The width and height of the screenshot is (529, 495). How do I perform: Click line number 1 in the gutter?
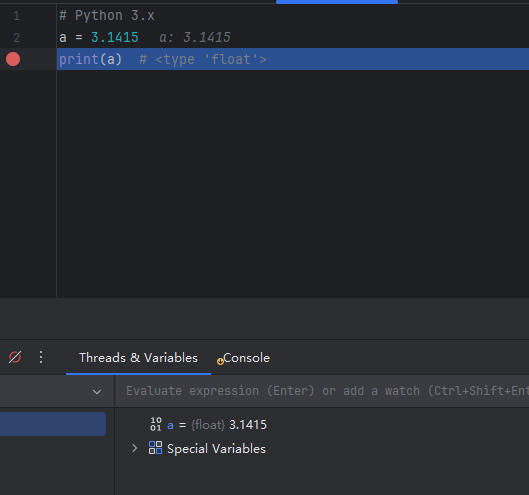pyautogui.click(x=17, y=16)
